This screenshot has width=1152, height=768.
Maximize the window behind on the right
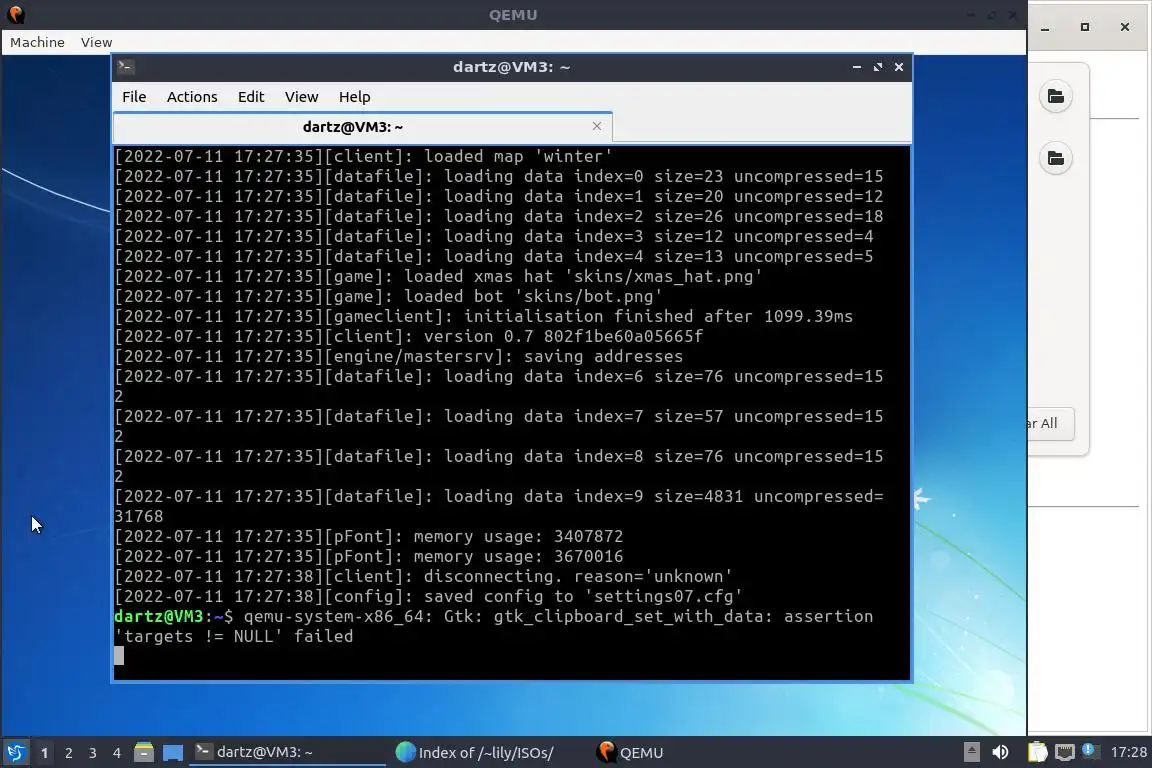[x=1084, y=27]
